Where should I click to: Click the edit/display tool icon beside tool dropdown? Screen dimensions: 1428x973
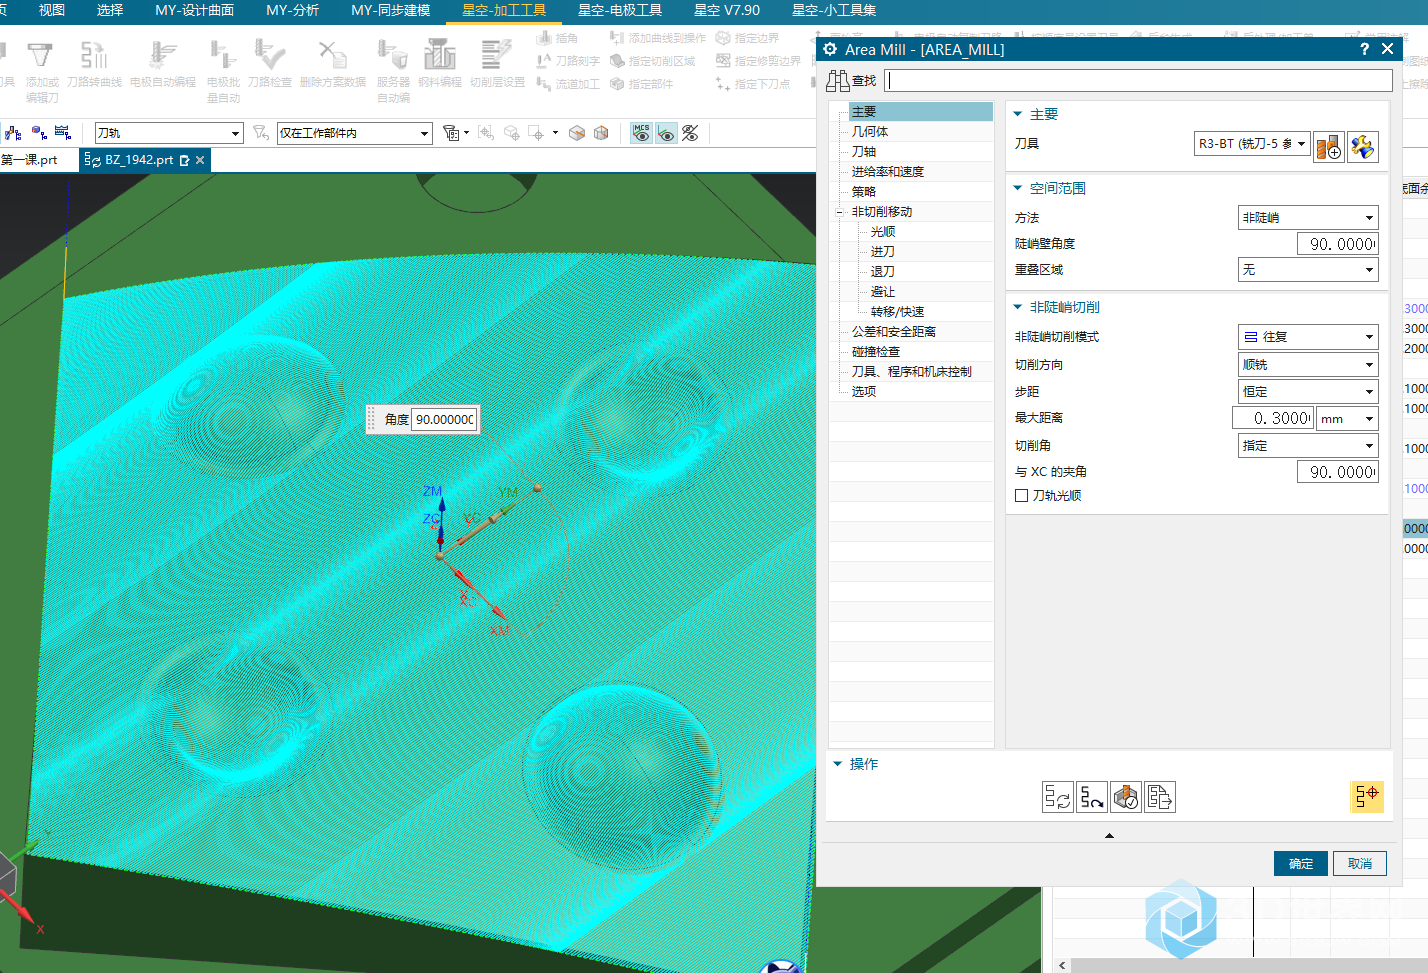(x=1363, y=147)
